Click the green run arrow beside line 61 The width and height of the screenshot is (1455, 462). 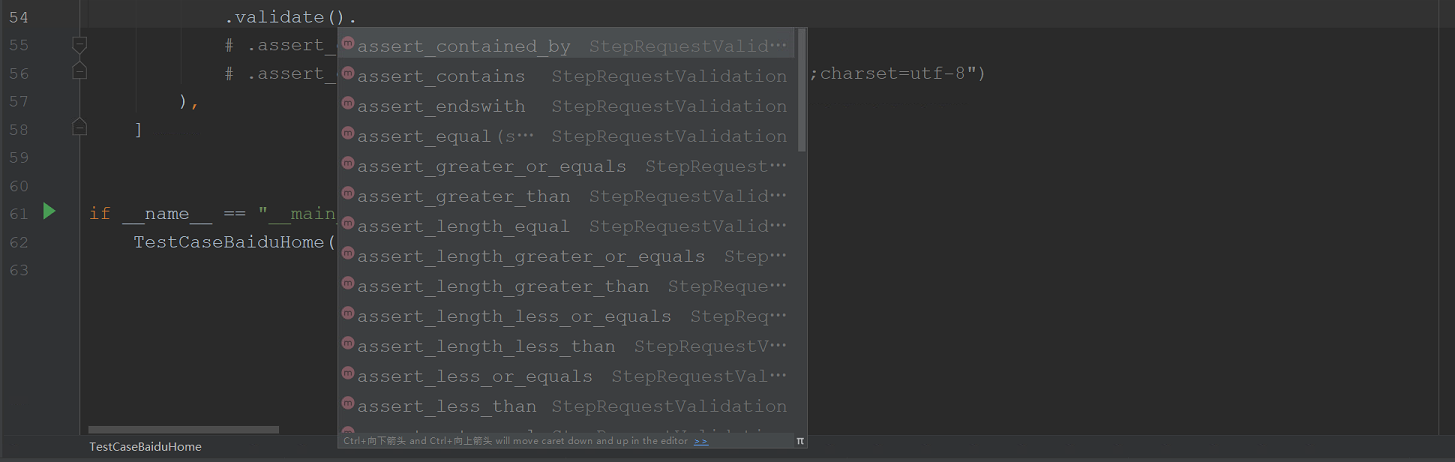(49, 211)
